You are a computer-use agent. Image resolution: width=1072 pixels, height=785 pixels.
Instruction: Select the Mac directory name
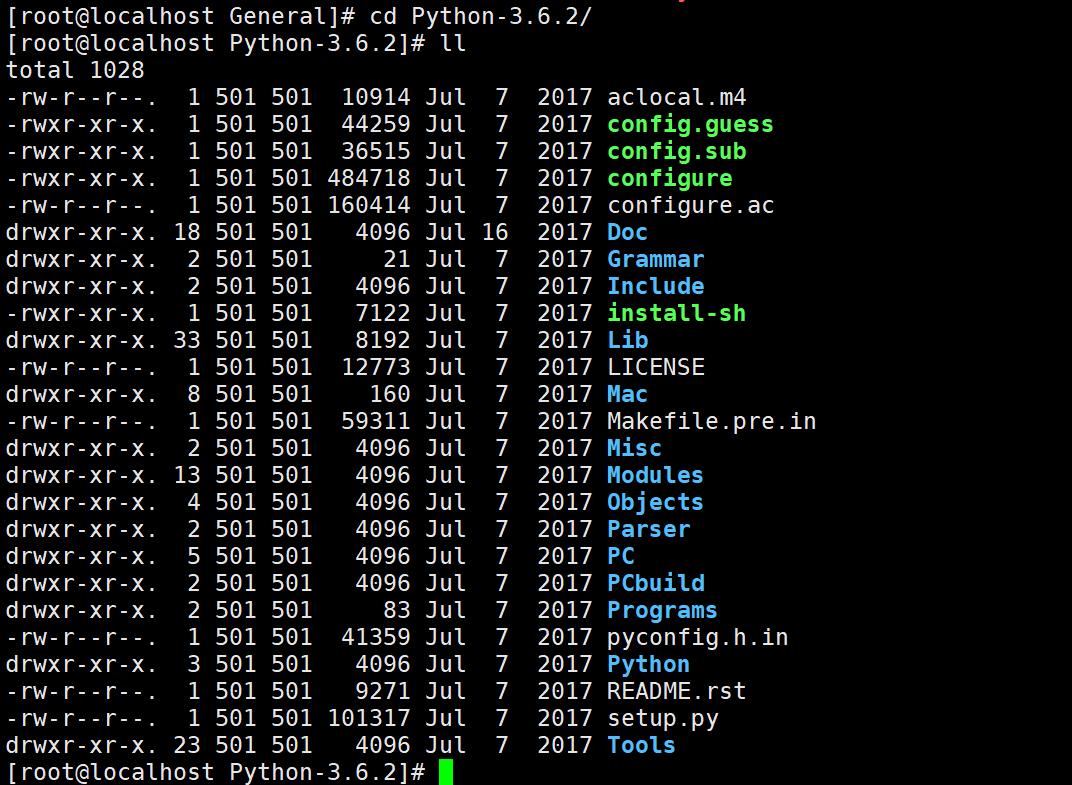tap(628, 395)
